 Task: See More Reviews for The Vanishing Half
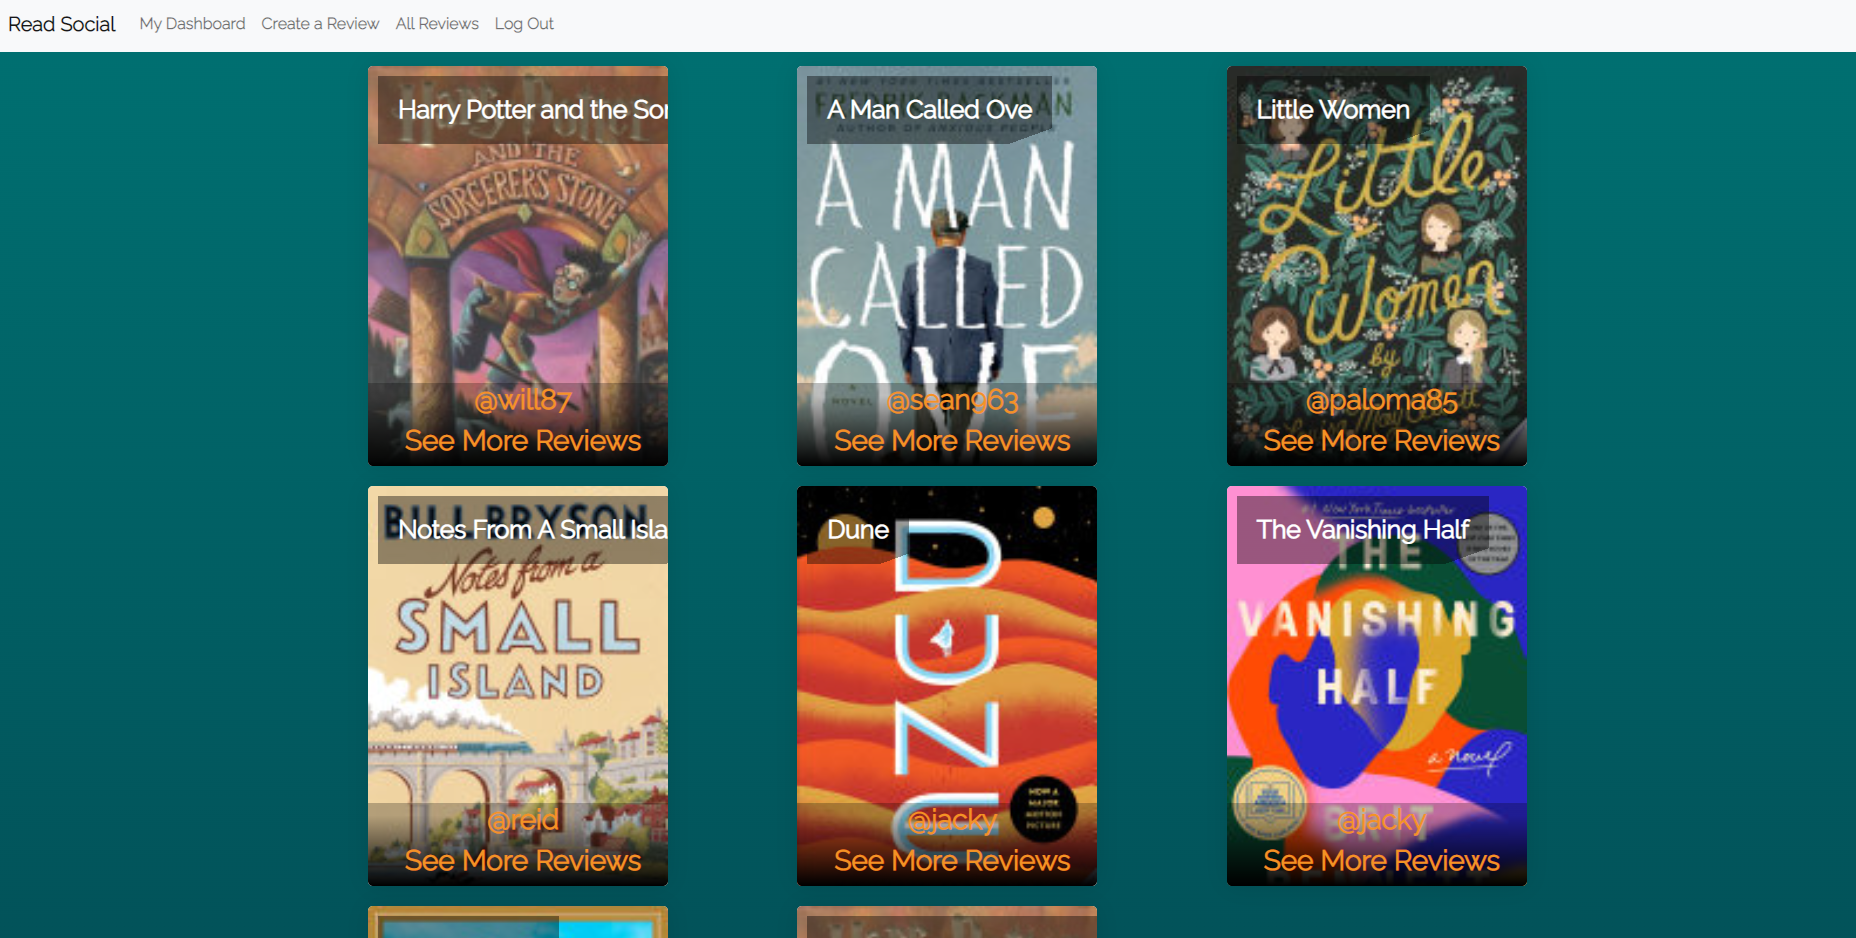[1382, 861]
